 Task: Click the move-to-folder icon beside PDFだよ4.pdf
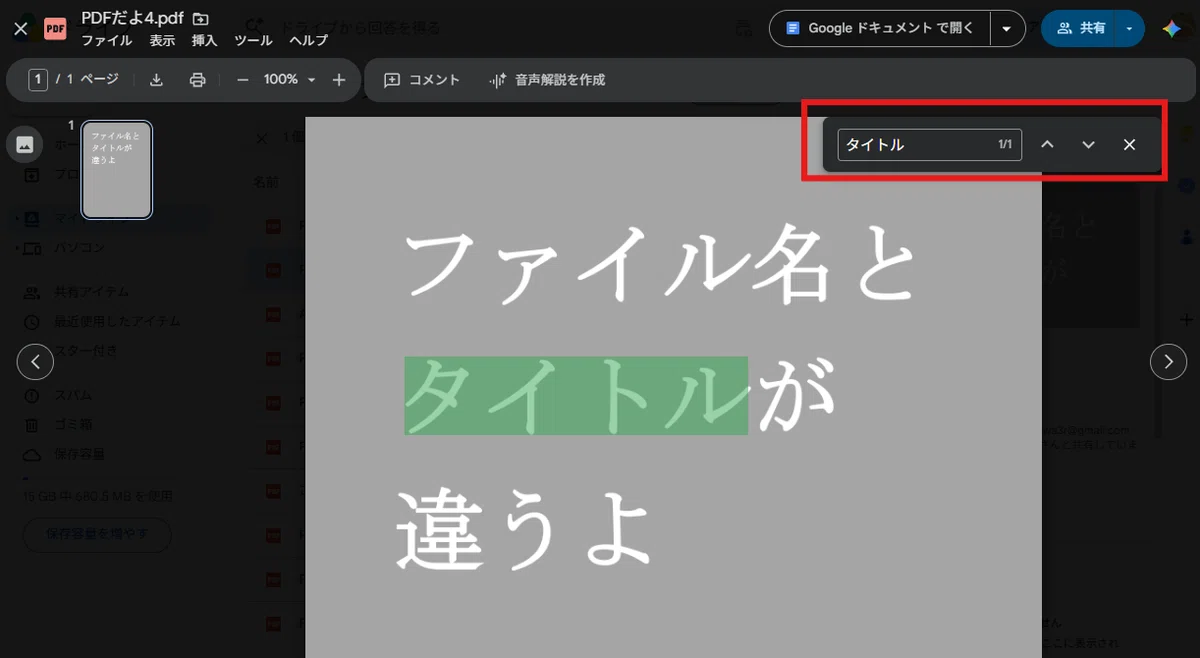(x=201, y=19)
